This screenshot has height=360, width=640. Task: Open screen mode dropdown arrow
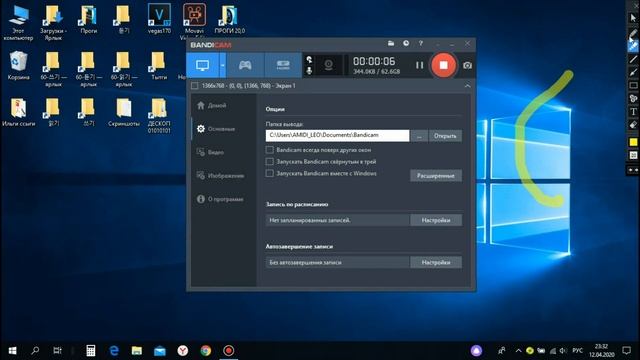[x=223, y=65]
